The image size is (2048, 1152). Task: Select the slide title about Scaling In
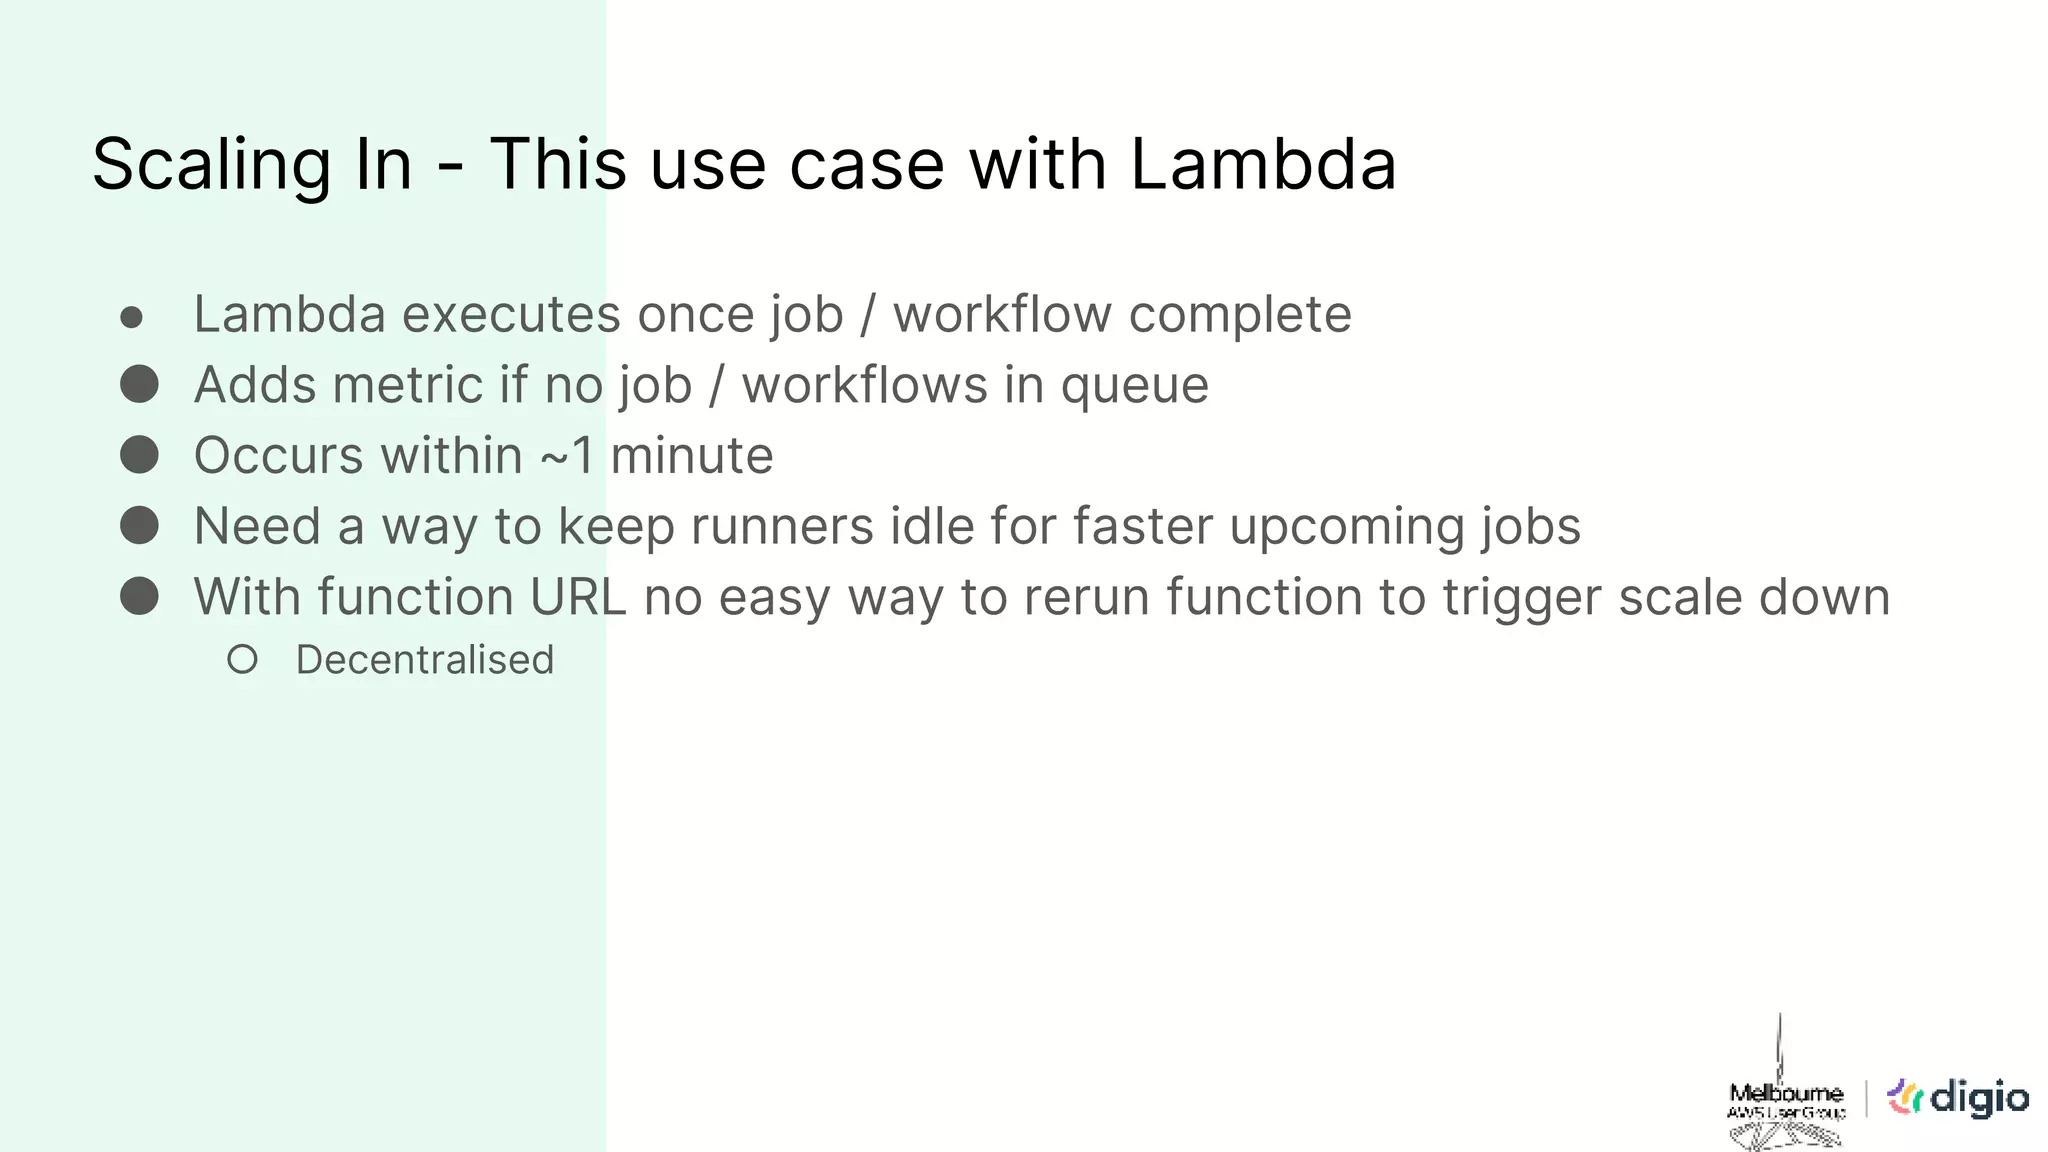click(744, 164)
